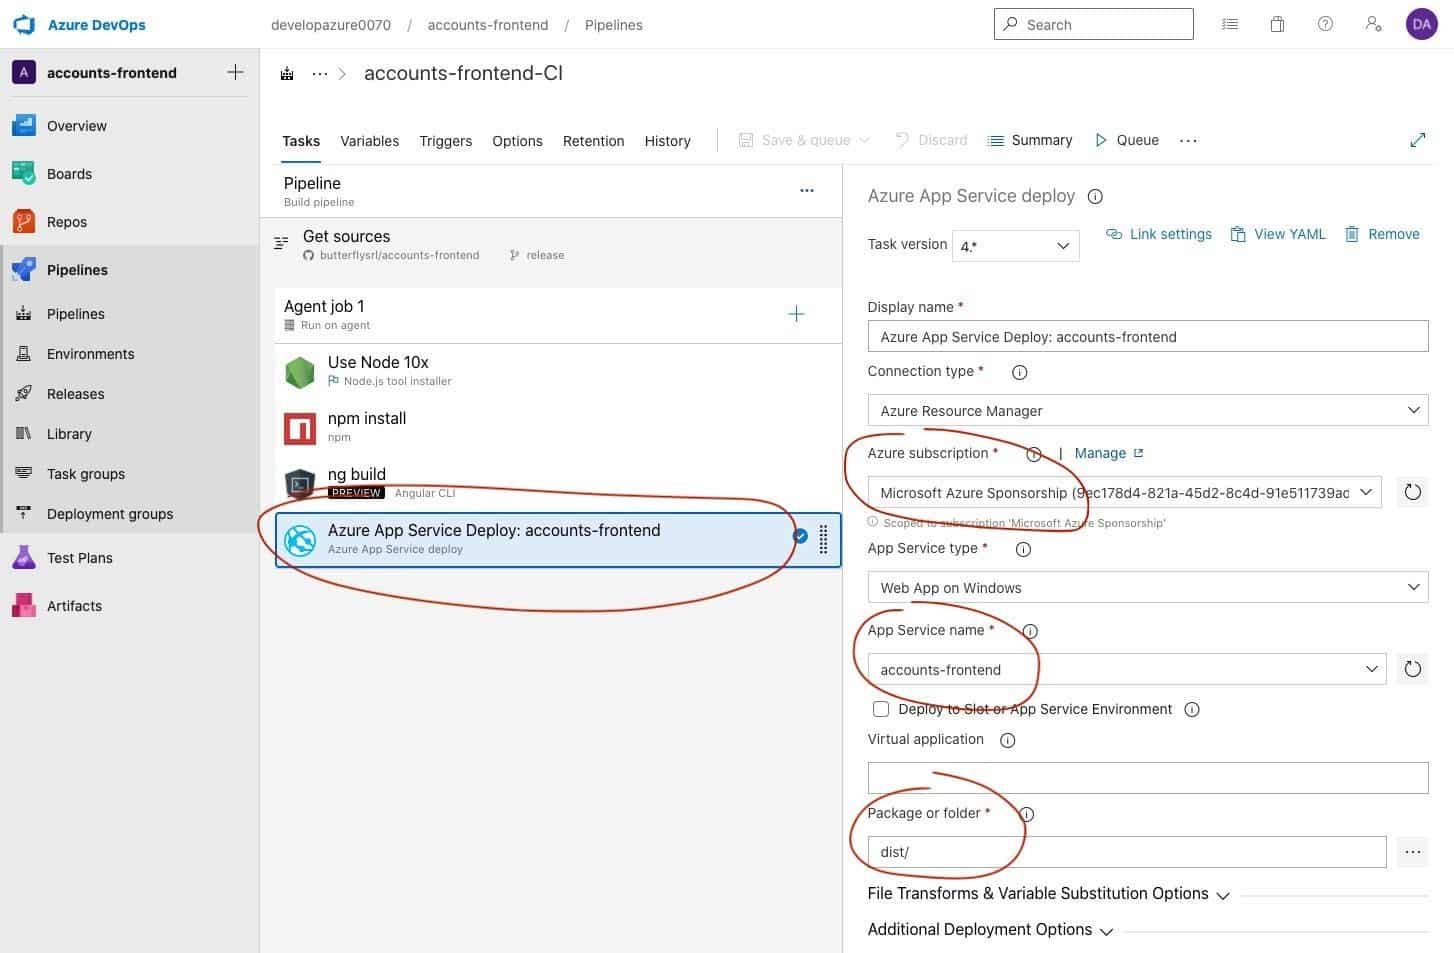Expand File Transforms & Variable Substitution Options
Screen dimensions: 1454x953
1048,894
